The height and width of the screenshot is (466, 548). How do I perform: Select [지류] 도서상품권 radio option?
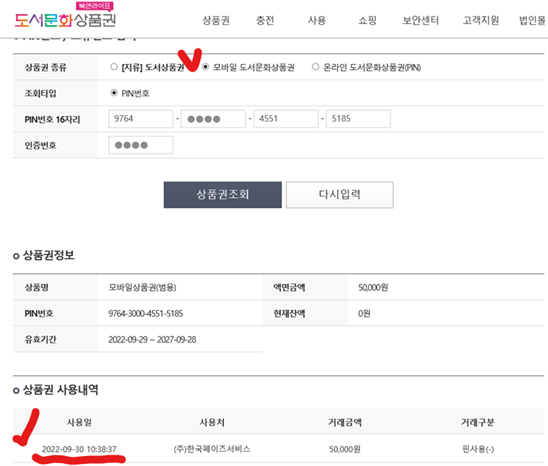[114, 66]
